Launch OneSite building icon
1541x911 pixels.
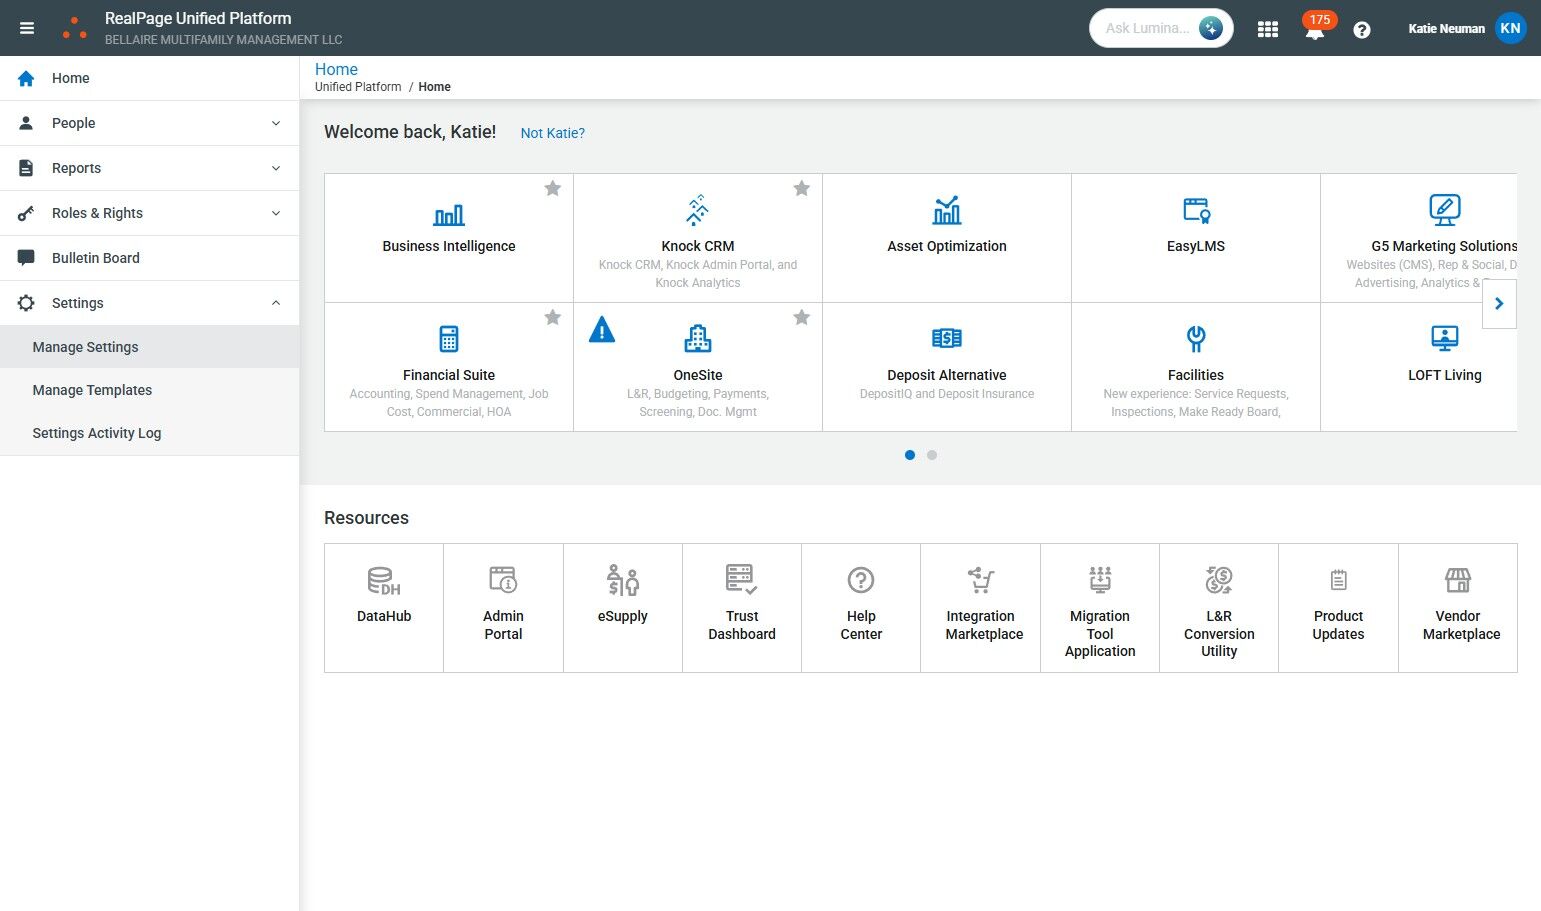pyautogui.click(x=698, y=339)
